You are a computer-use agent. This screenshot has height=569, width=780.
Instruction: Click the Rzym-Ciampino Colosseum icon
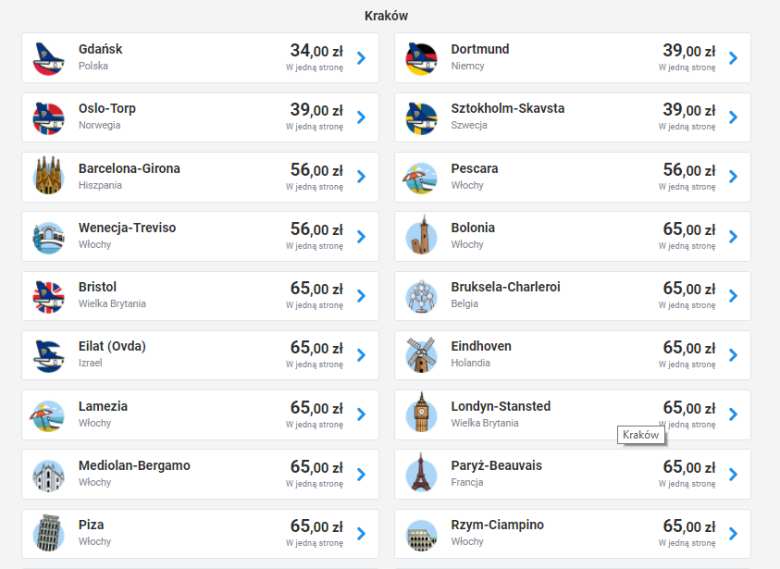click(x=421, y=533)
